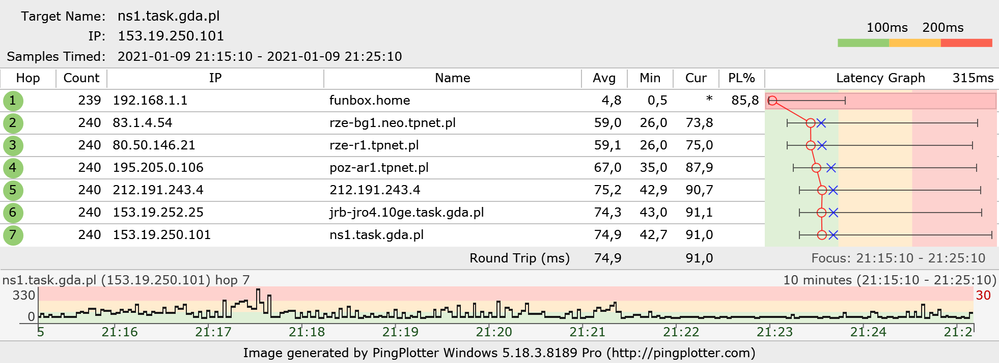Image resolution: width=999 pixels, height=363 pixels.
Task: Select IP 83.1.4.54 cell
Action: (143, 123)
